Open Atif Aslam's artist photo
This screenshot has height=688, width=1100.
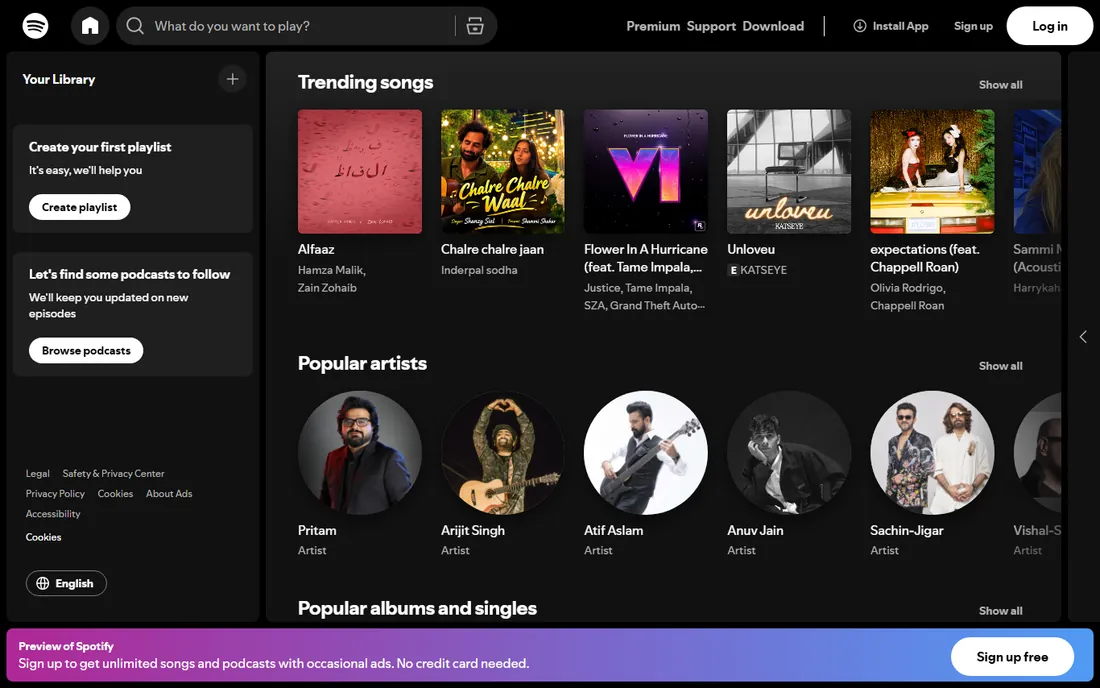pos(645,452)
